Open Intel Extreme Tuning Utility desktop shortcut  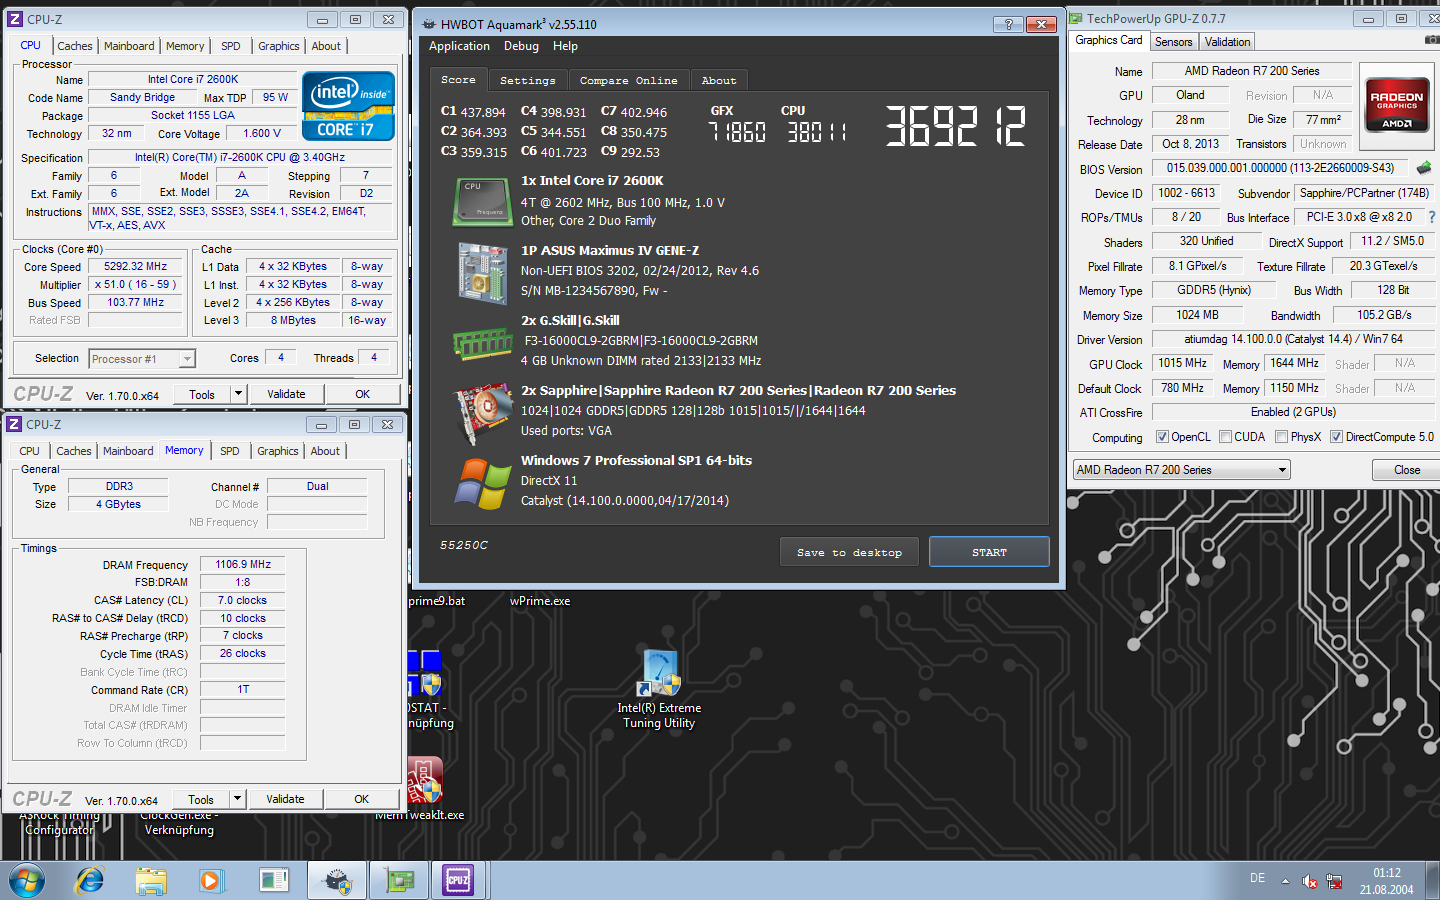[659, 690]
